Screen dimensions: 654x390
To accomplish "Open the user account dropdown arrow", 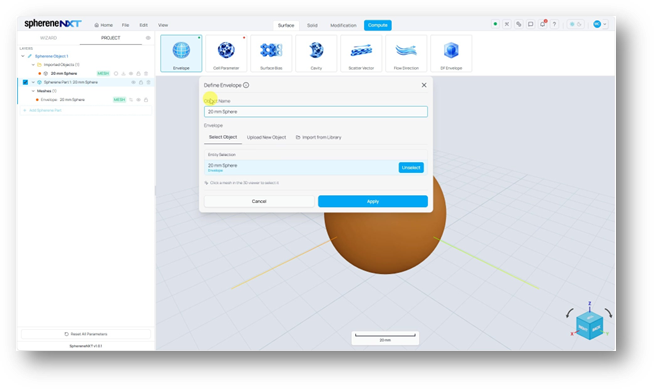I will coord(605,24).
